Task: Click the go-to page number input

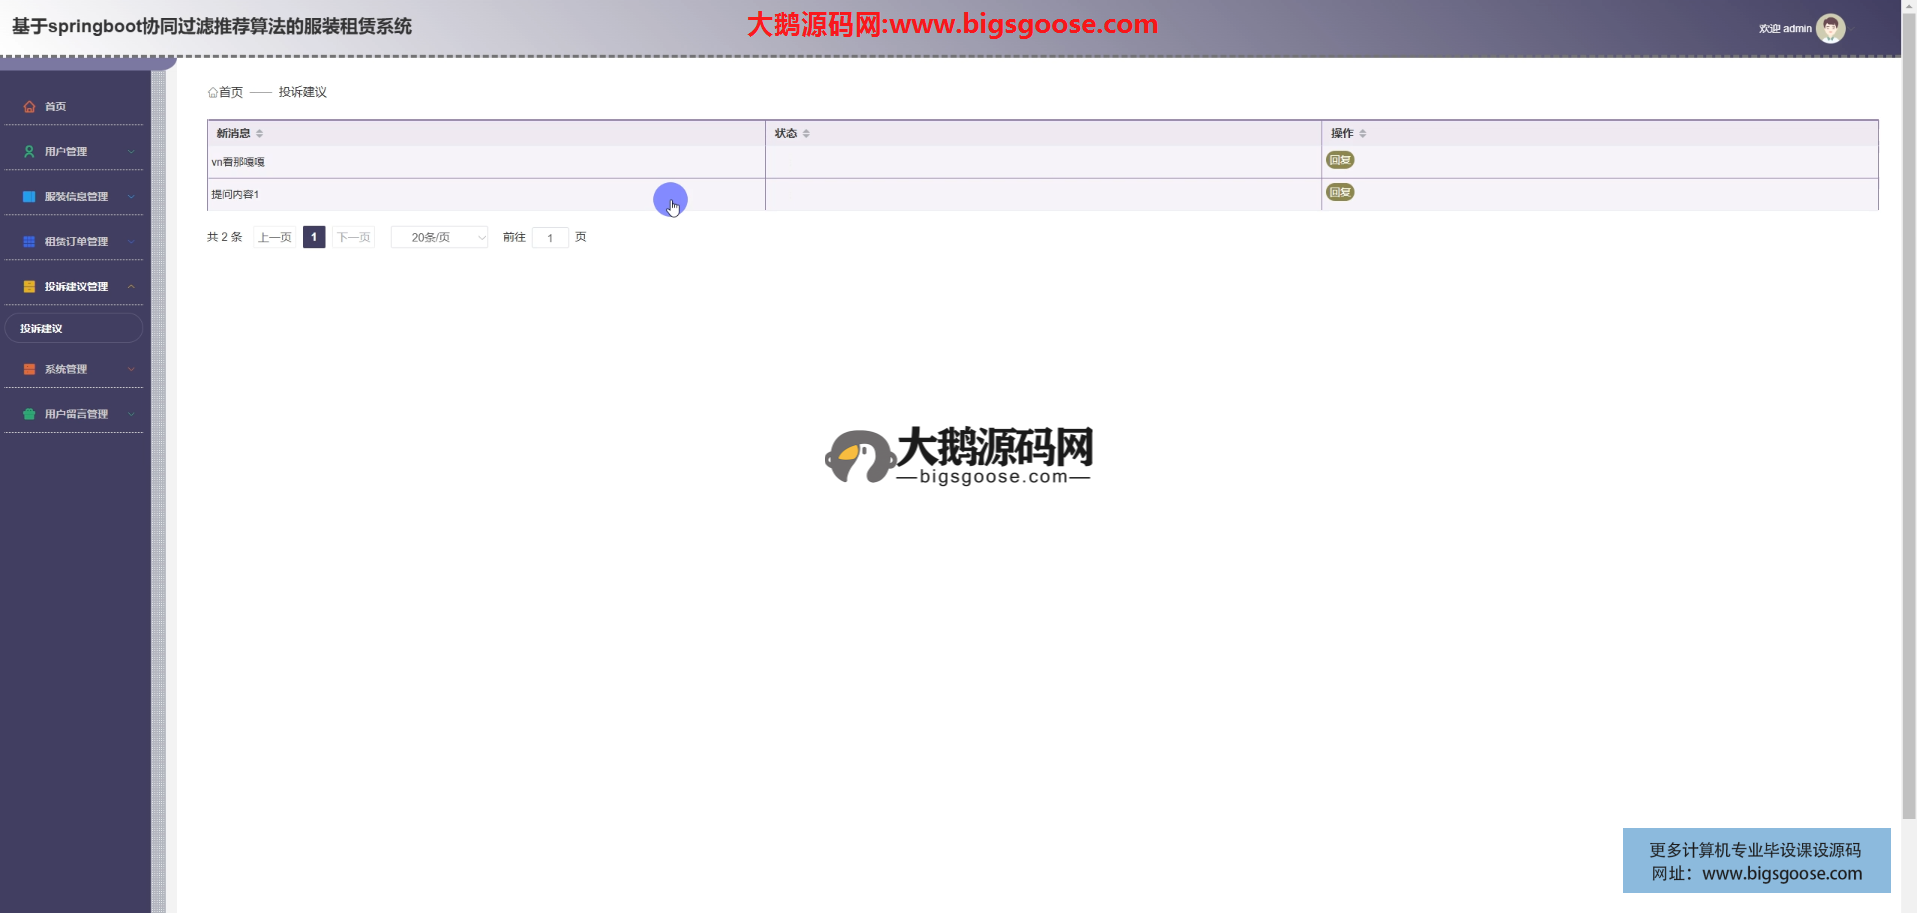Action: tap(550, 238)
